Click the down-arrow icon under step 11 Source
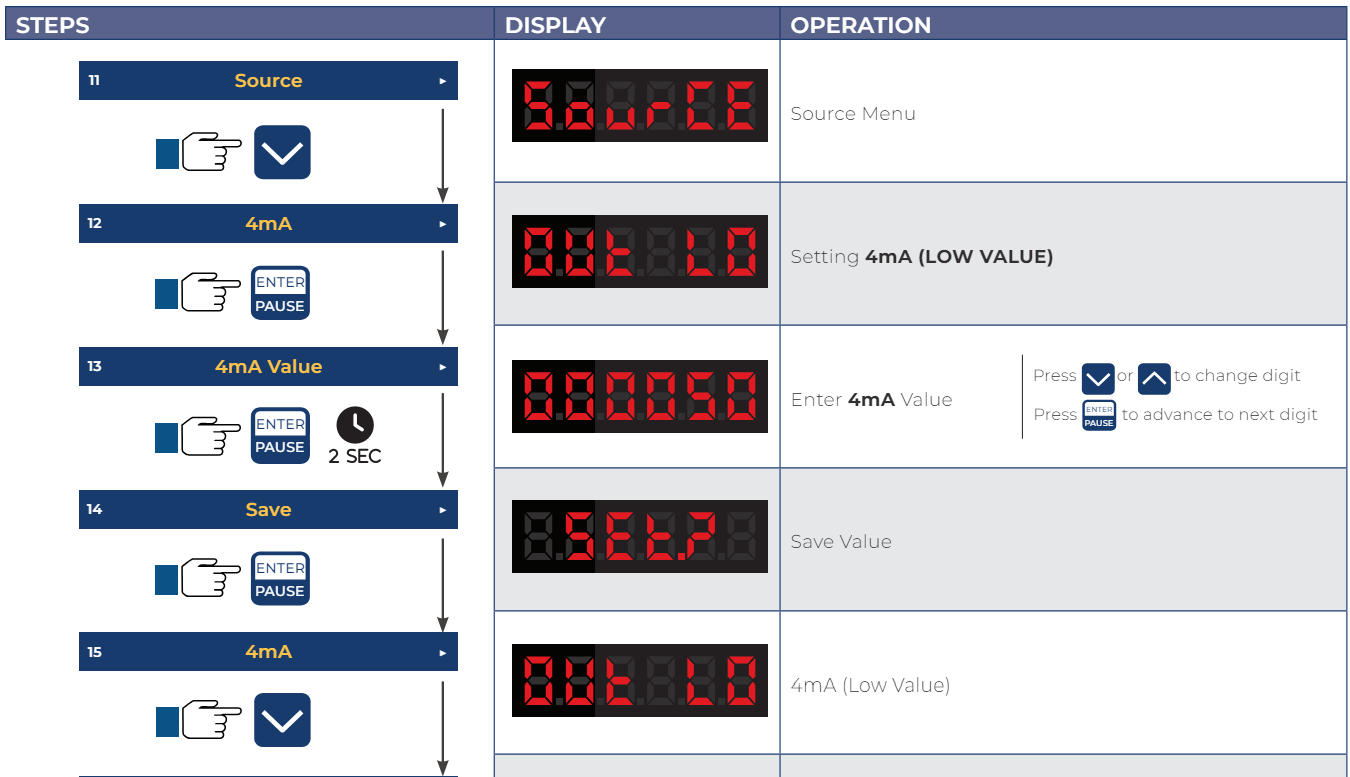Viewport: 1350px width, 777px height. pyautogui.click(x=282, y=153)
